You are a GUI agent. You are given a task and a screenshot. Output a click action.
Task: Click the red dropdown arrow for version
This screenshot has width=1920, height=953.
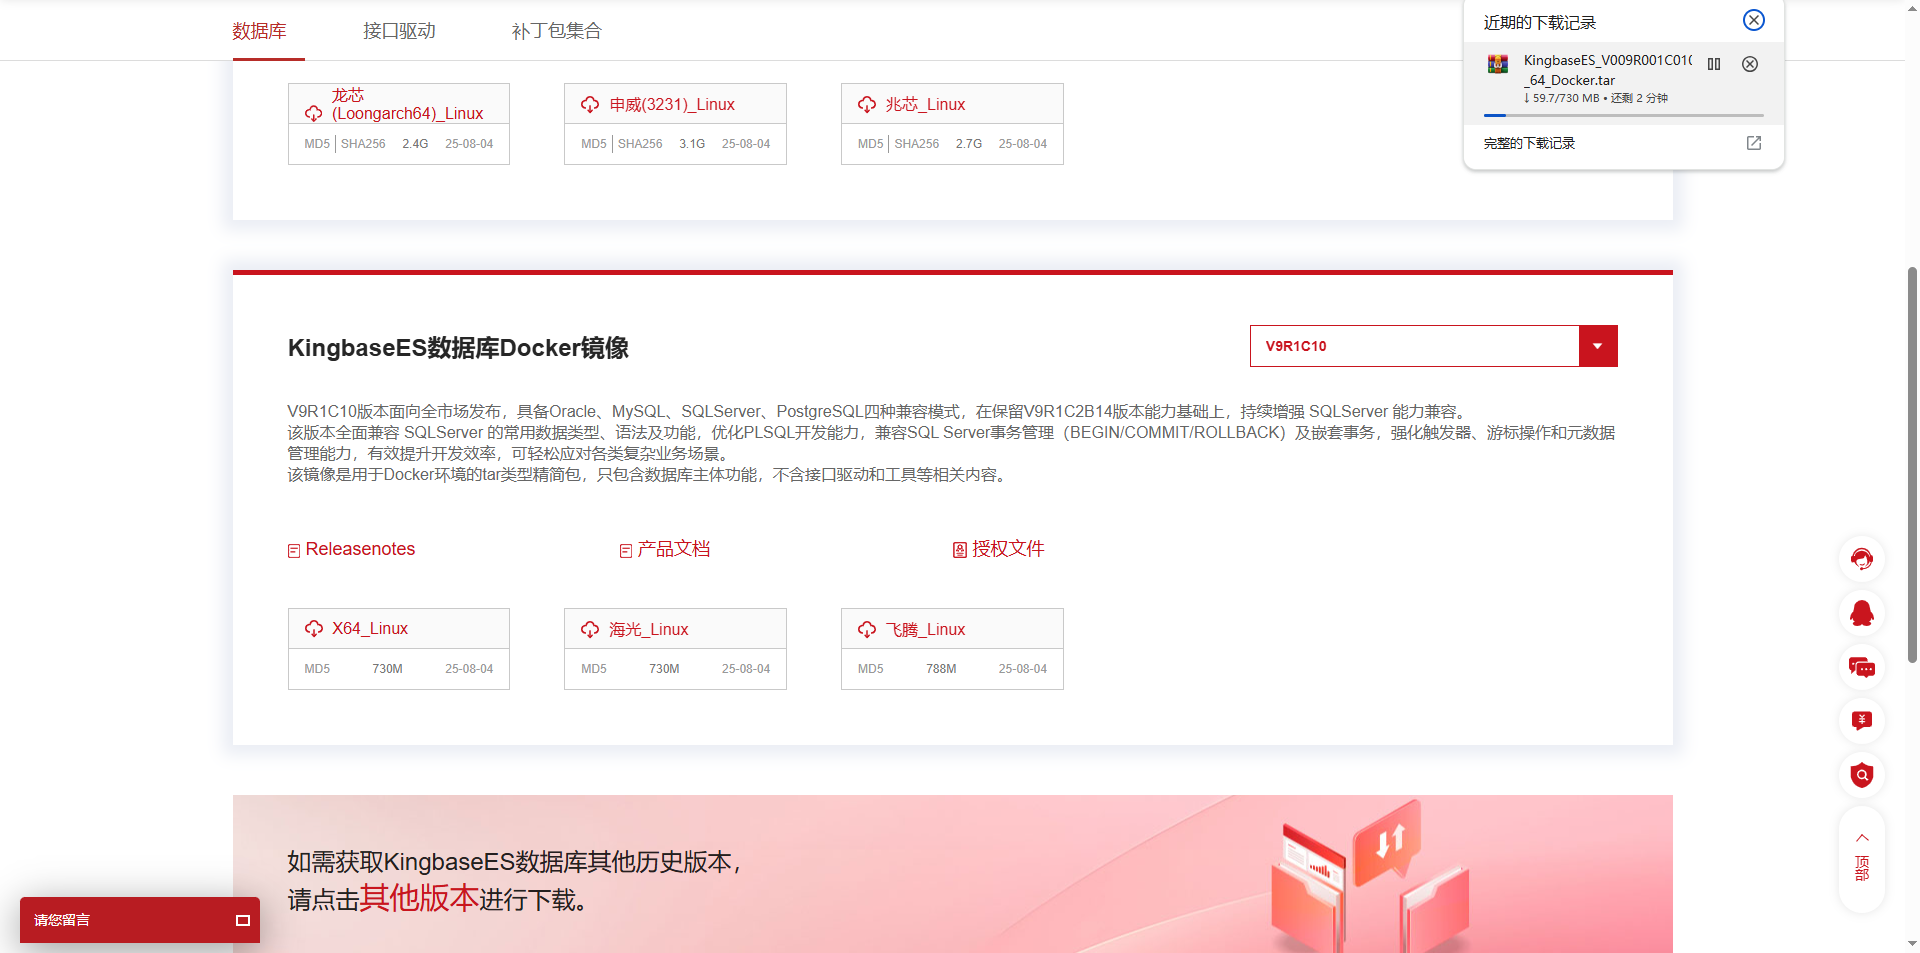click(1598, 346)
